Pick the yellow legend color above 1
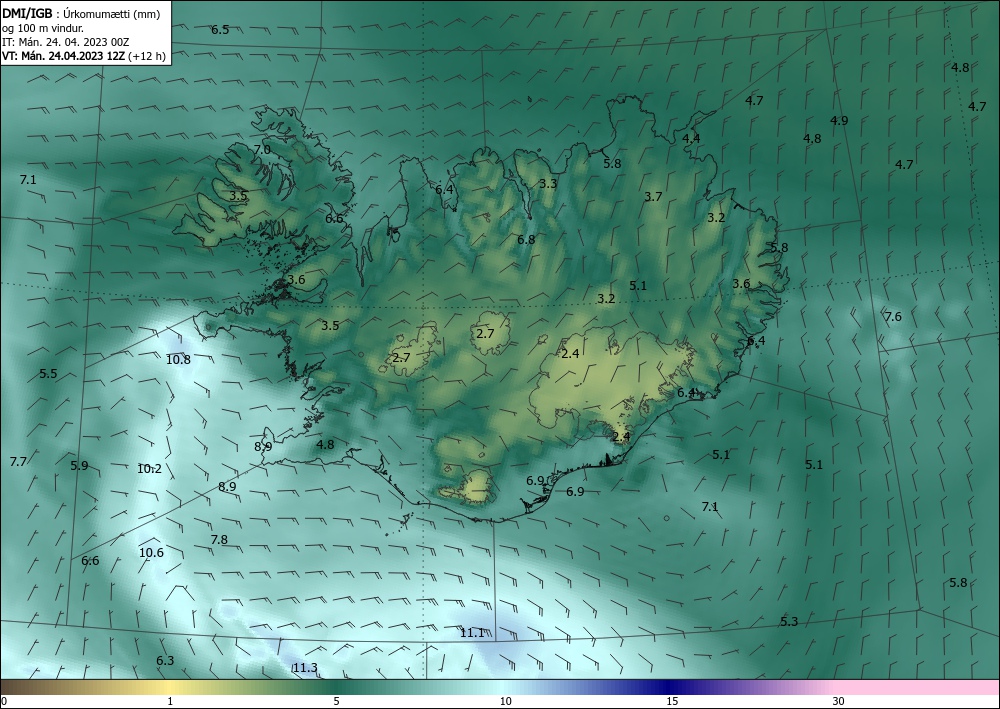Screen dimensions: 1000x709 (170, 687)
